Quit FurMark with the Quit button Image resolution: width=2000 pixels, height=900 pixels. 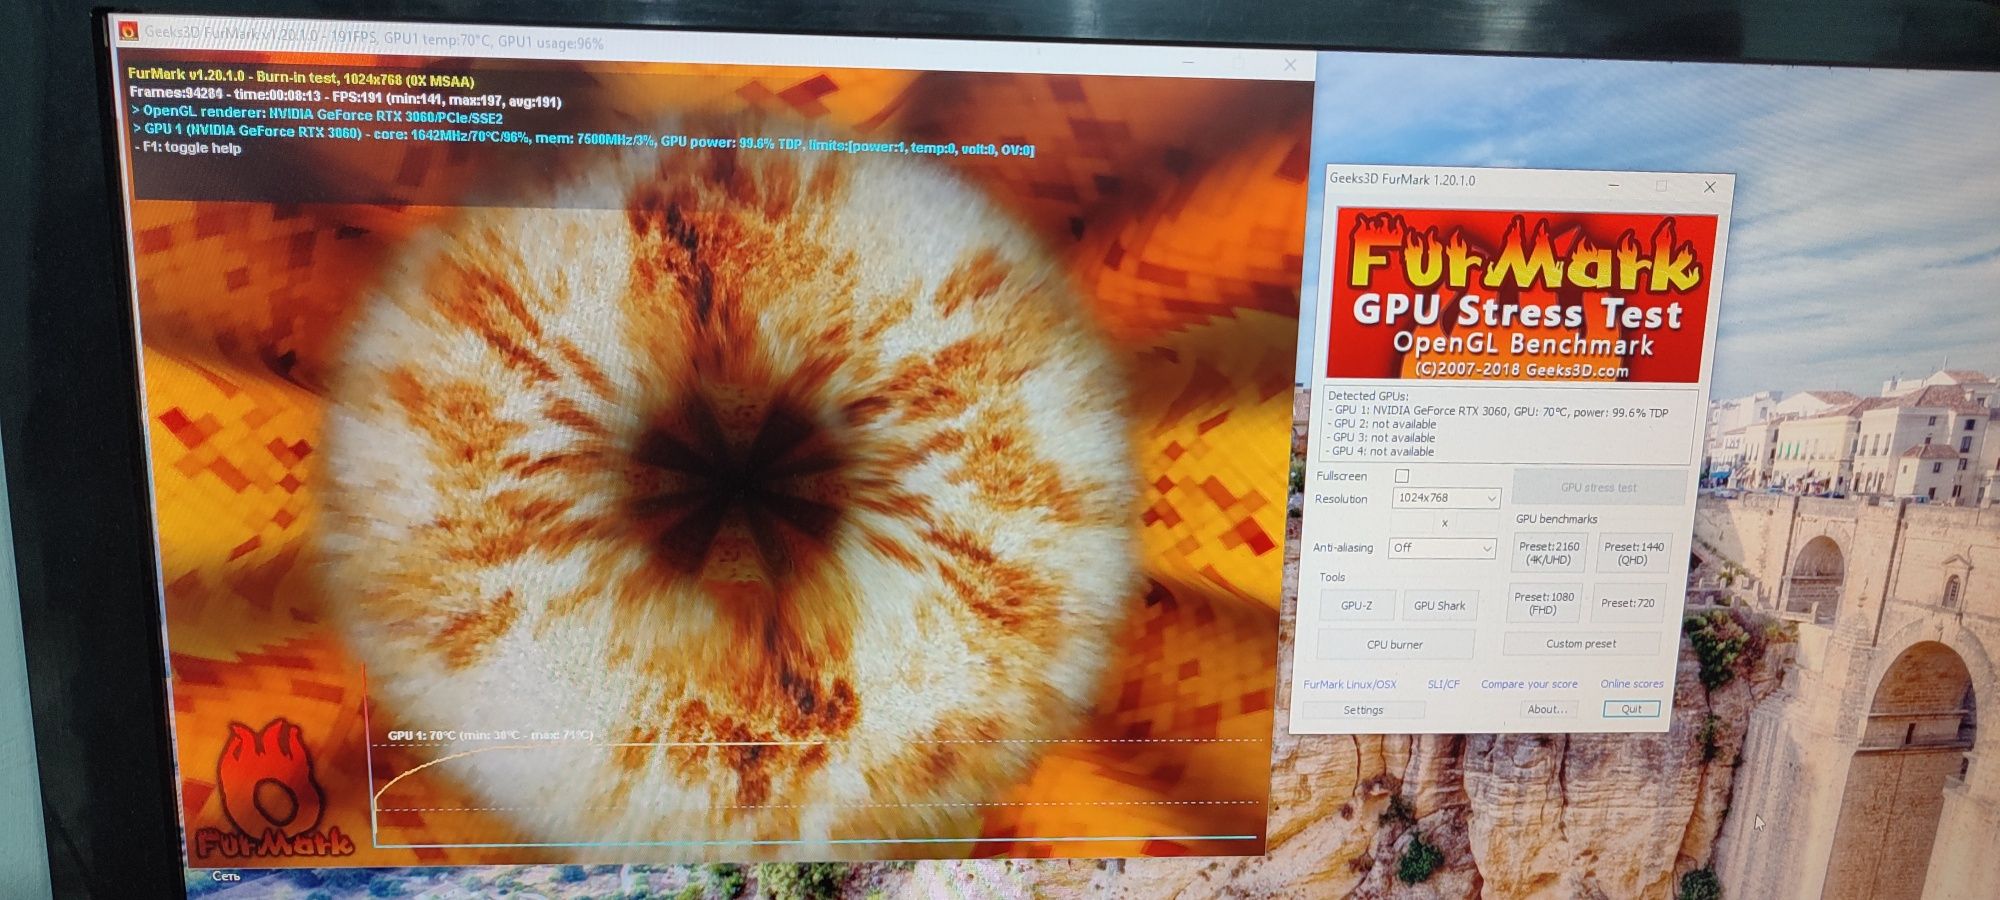pyautogui.click(x=1631, y=709)
